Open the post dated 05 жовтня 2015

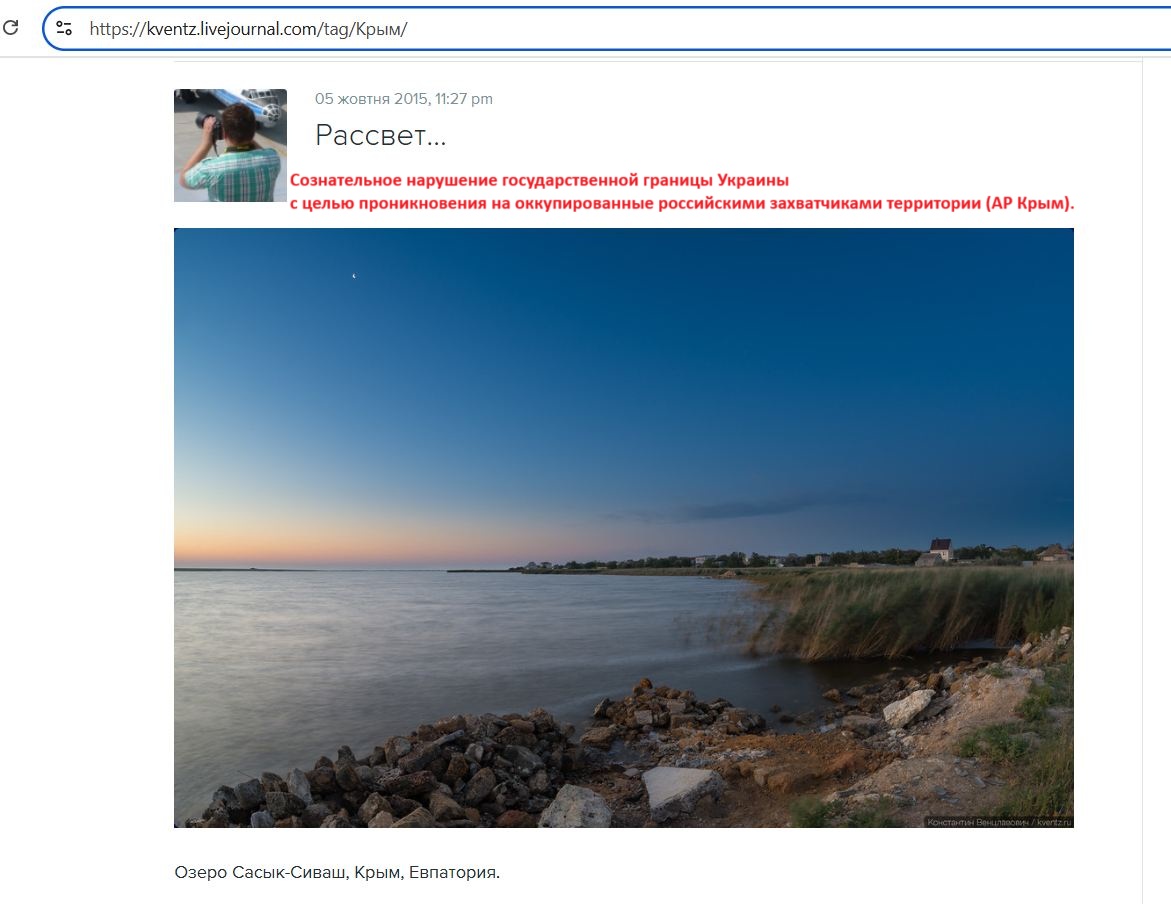[x=403, y=99]
